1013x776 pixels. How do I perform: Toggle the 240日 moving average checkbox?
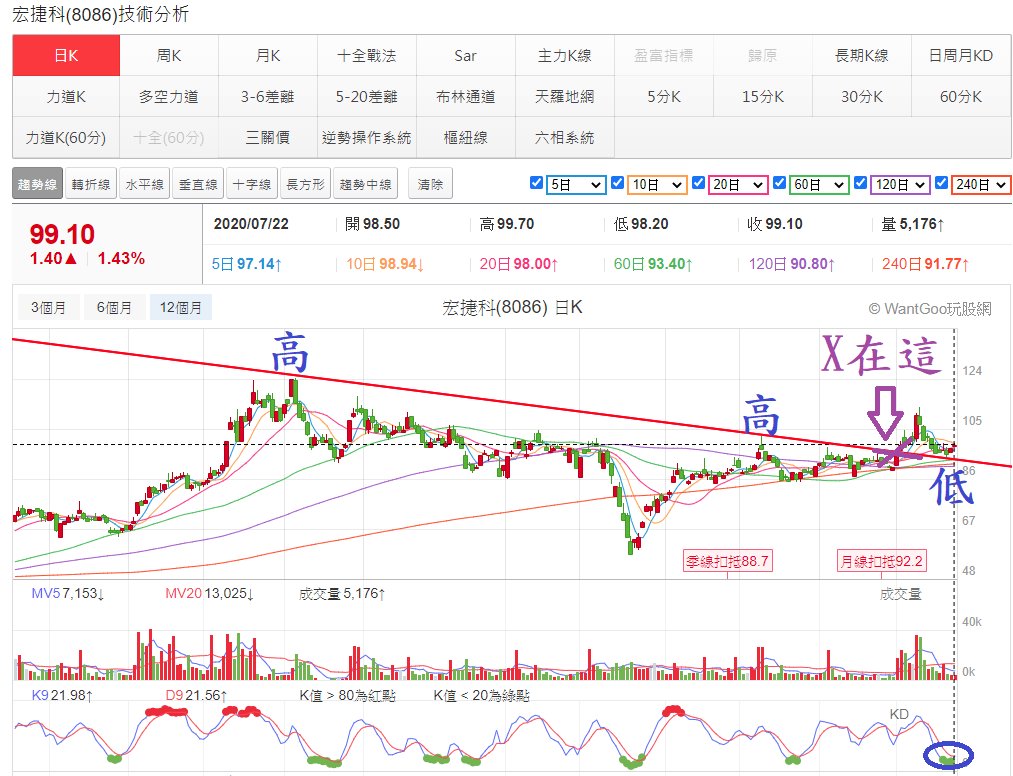tap(941, 183)
